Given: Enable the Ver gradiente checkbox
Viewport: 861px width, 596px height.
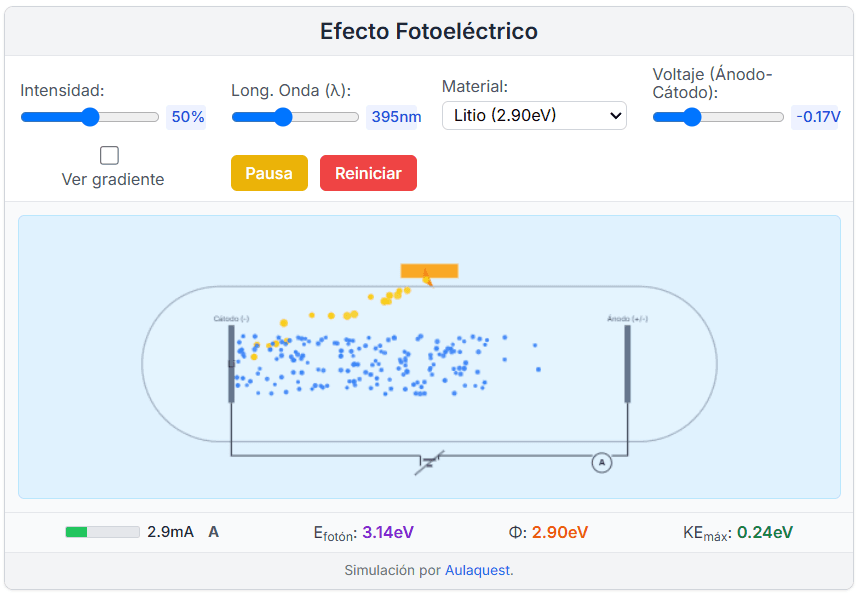Looking at the screenshot, I should 109,155.
